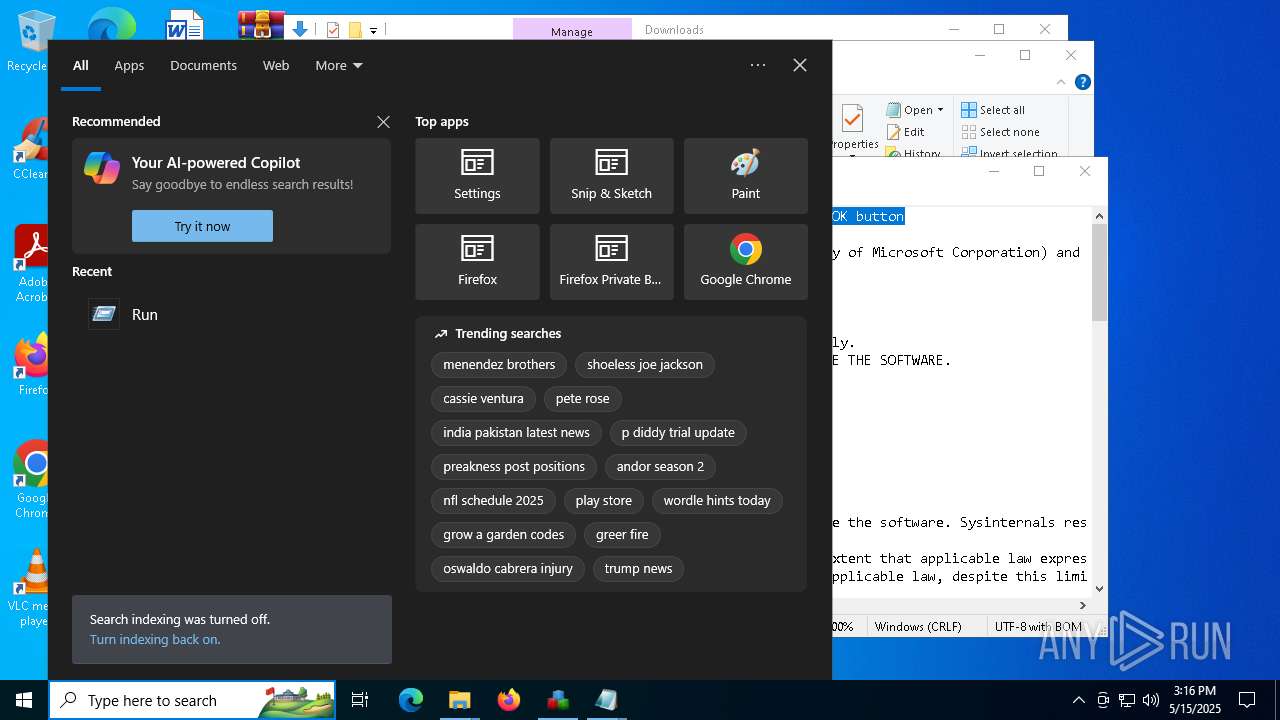
Task: Switch to All search tab
Action: click(x=81, y=65)
